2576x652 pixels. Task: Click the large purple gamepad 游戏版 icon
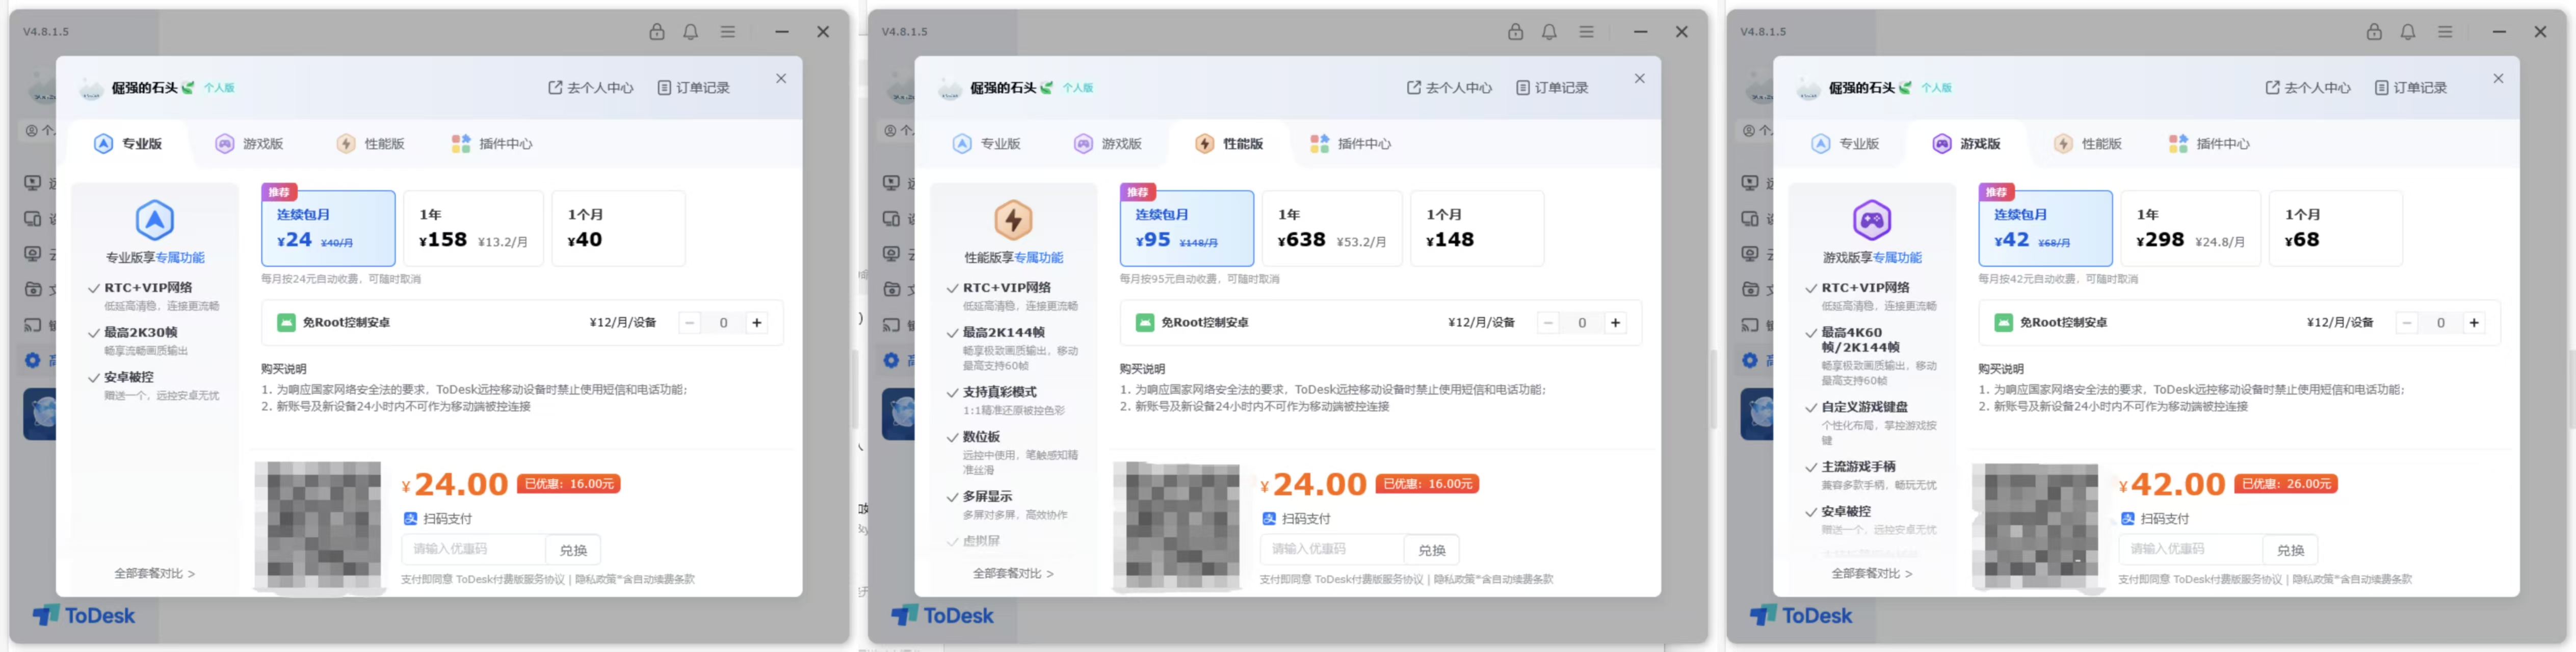pos(1871,220)
